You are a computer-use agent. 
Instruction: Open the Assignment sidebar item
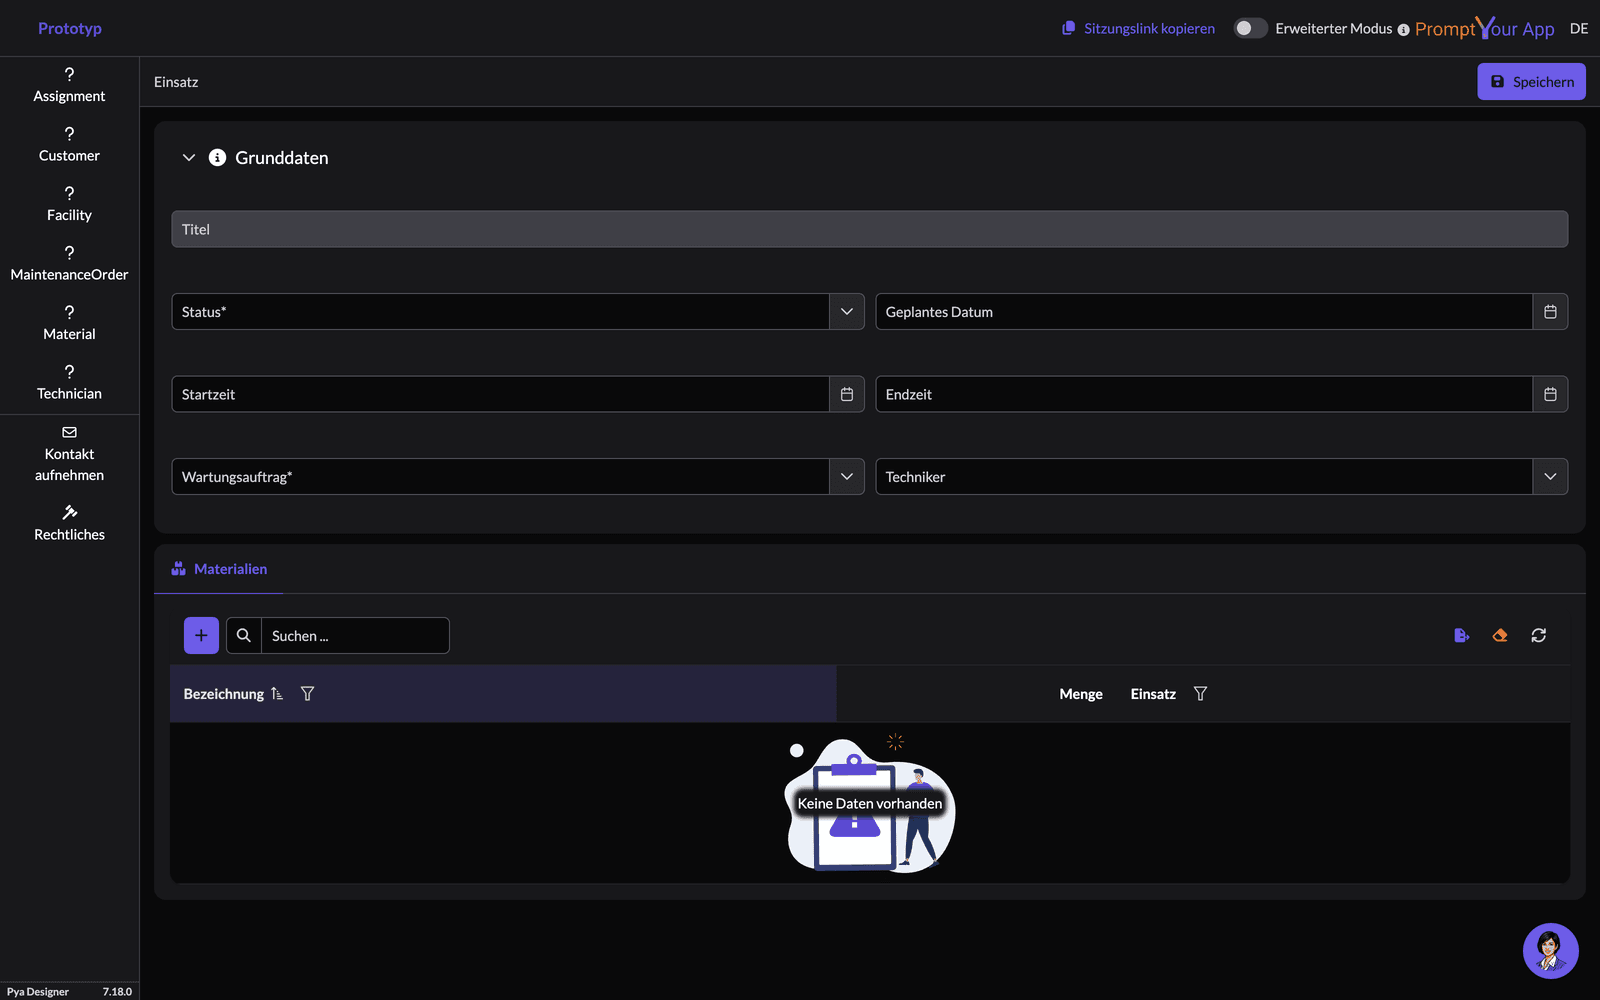click(69, 85)
